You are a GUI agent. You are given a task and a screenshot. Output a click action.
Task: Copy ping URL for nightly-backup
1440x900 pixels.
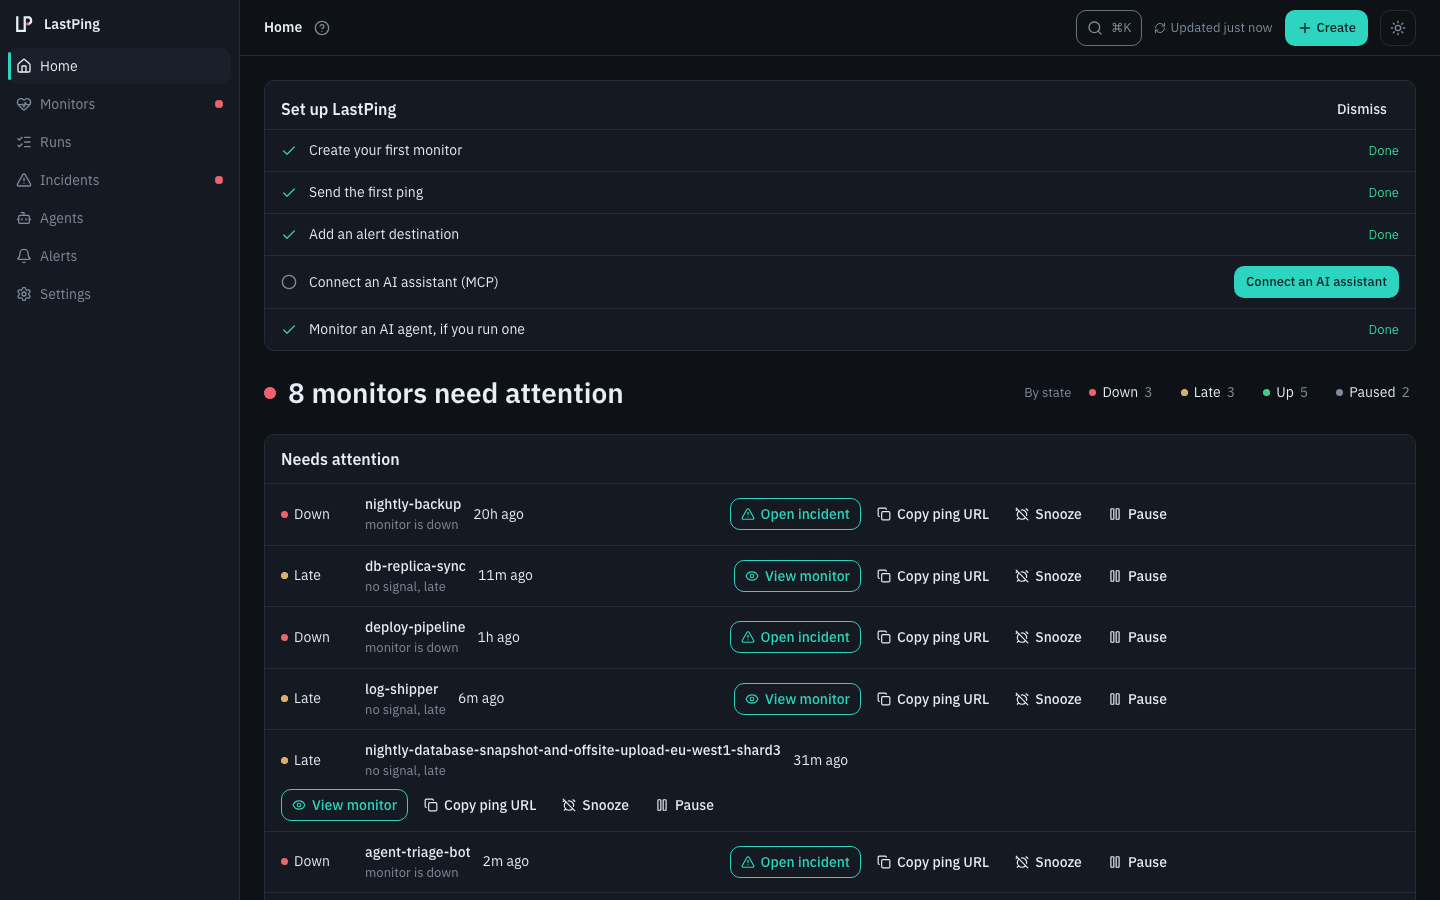[x=933, y=514]
